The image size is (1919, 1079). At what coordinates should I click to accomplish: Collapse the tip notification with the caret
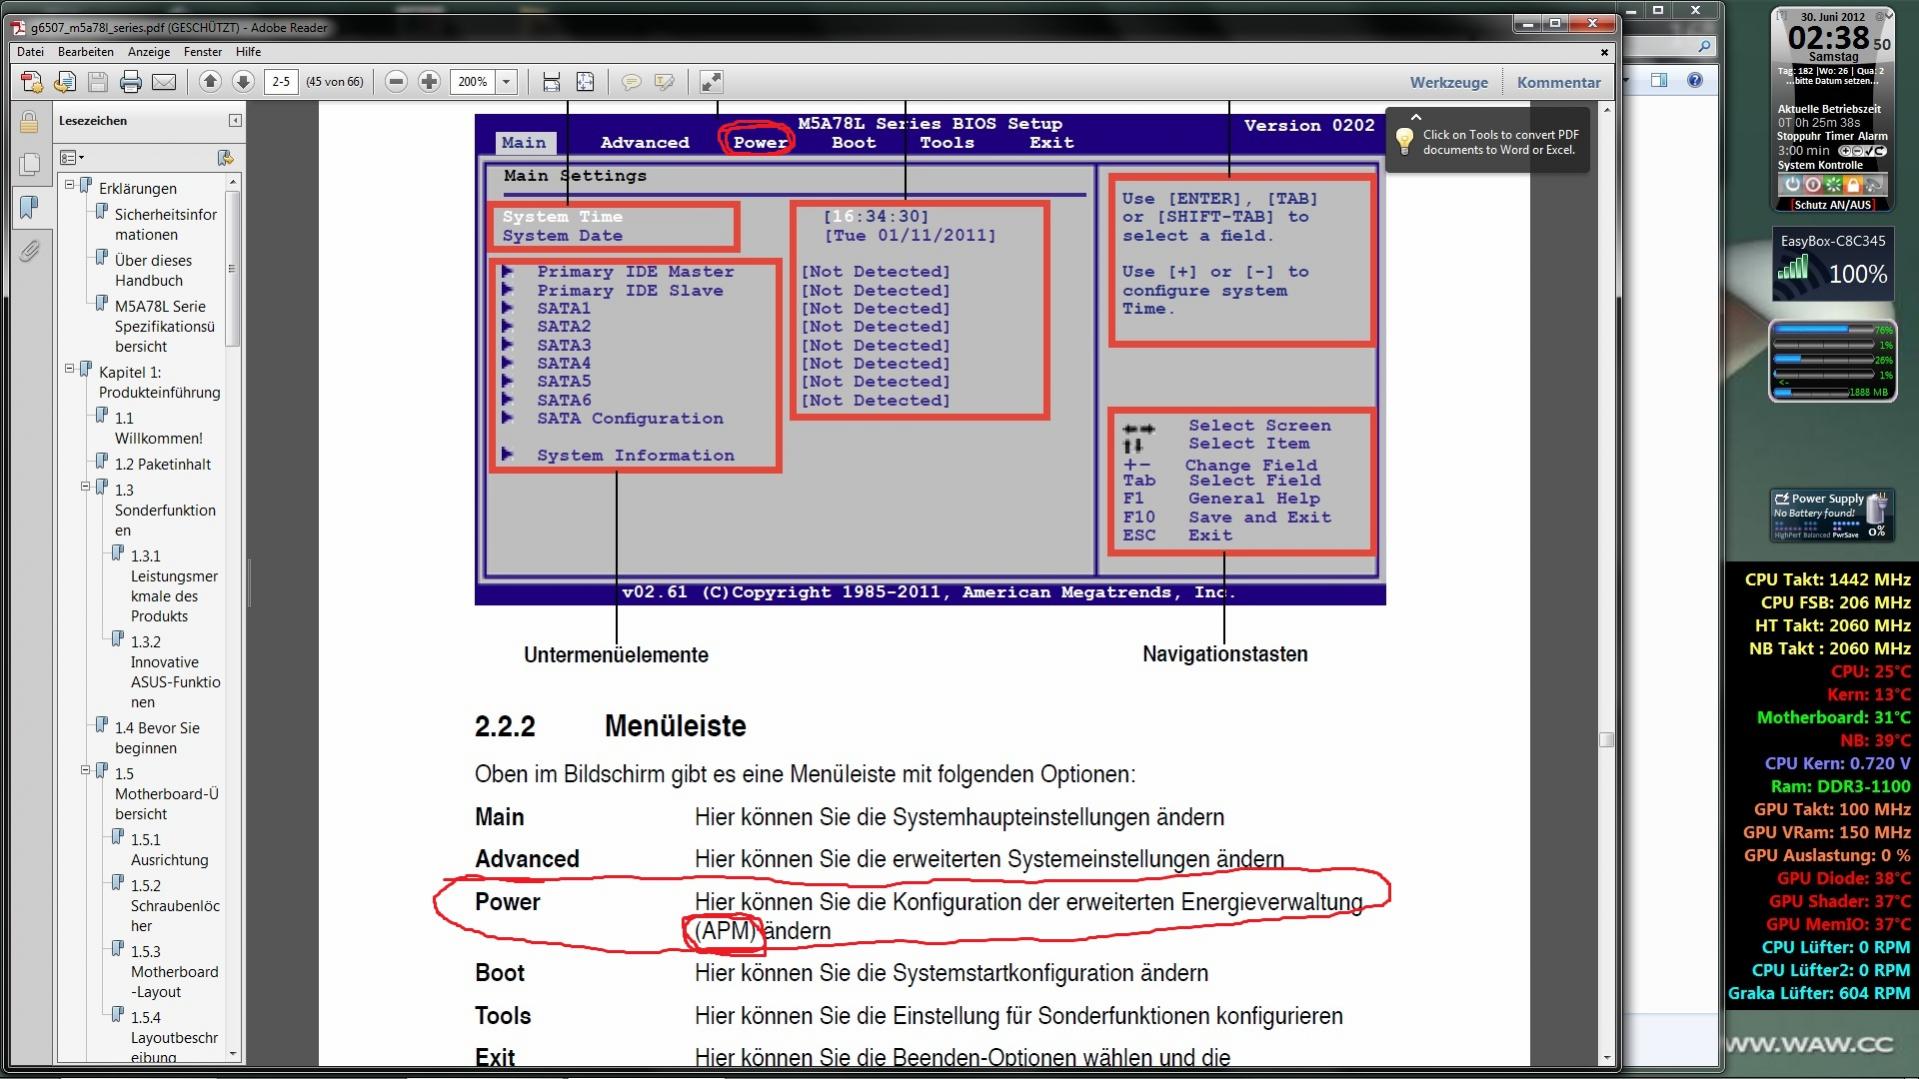pyautogui.click(x=1416, y=118)
